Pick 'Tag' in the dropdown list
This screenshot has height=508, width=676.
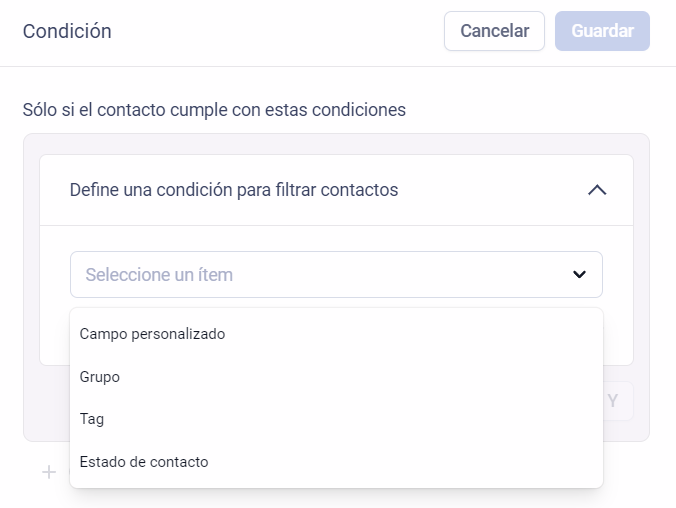[x=92, y=419]
